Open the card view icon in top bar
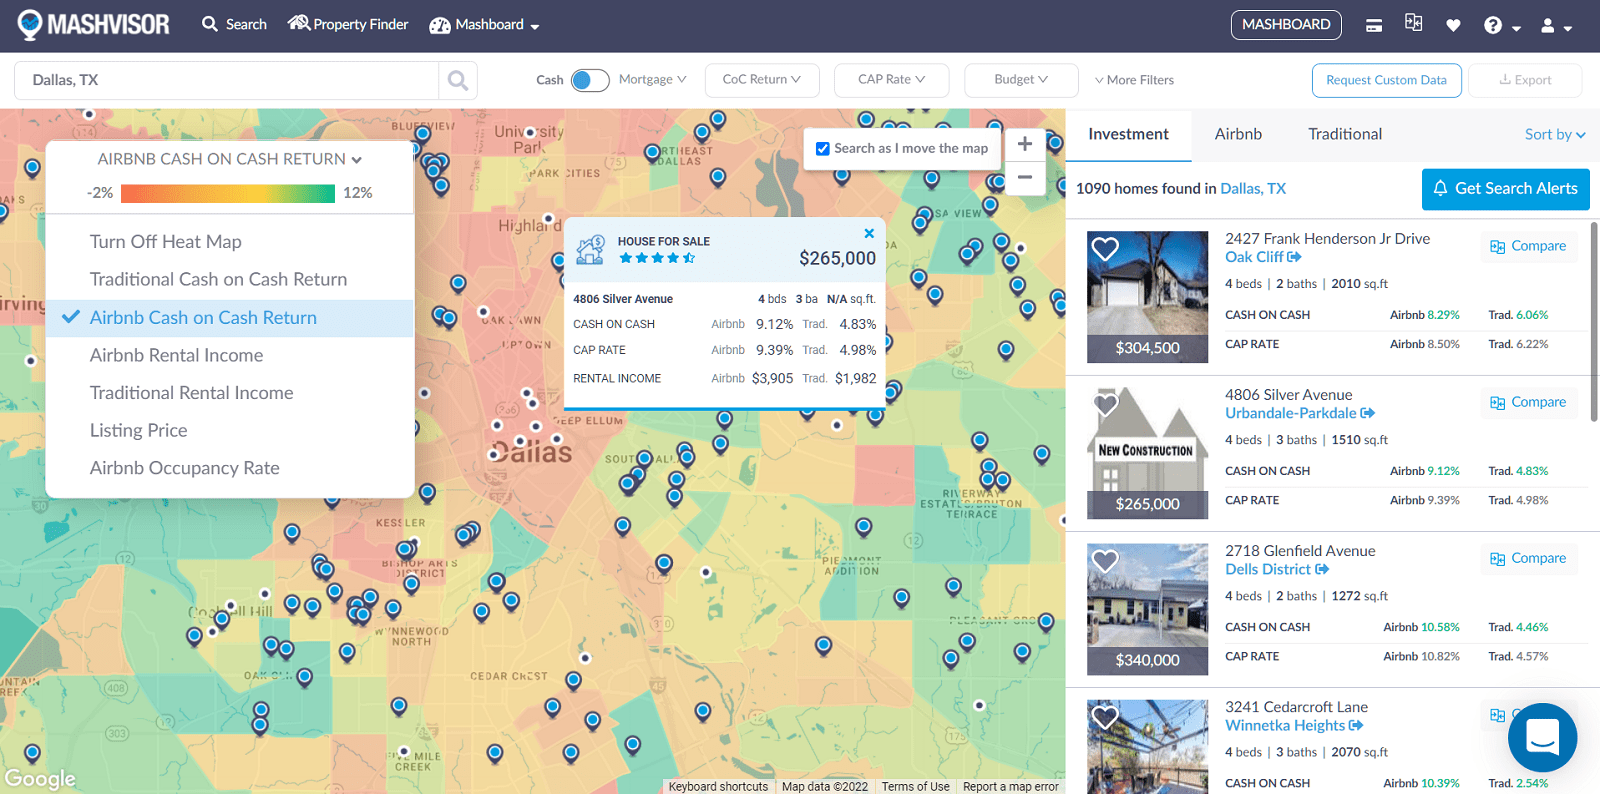1600x794 pixels. point(1374,25)
